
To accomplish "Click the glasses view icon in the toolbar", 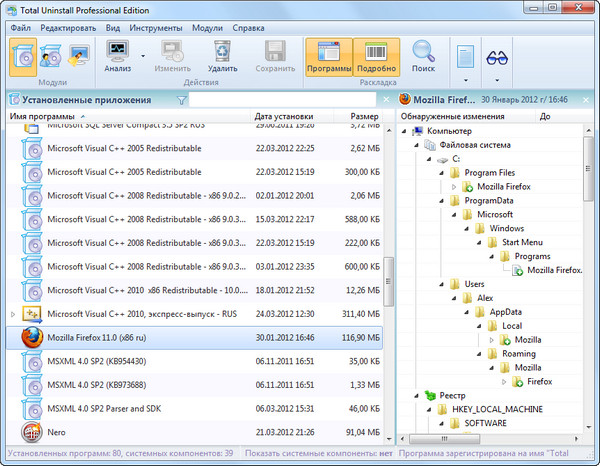I will click(497, 58).
